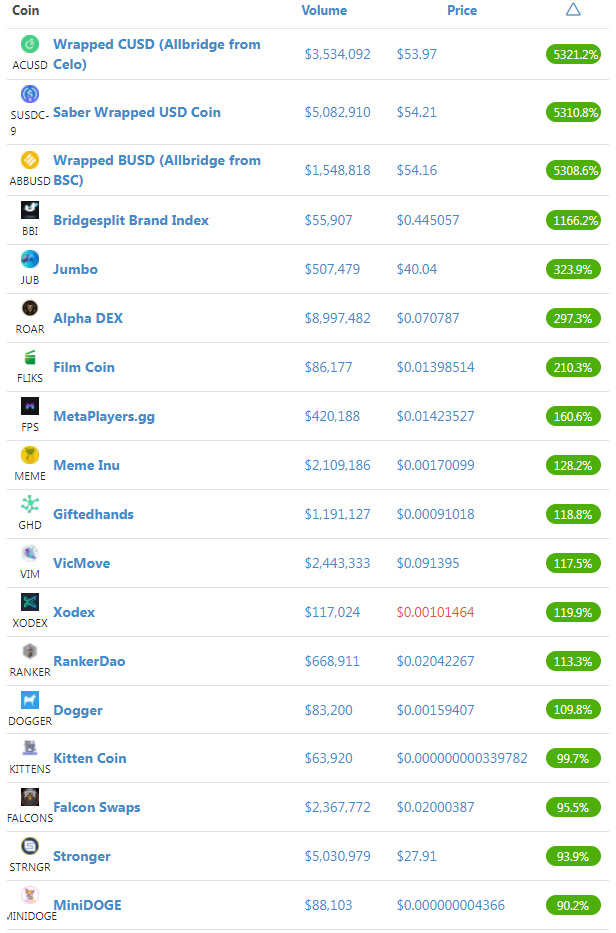Click the Jumbo JUB coin icon
This screenshot has width=616, height=933.
point(30,259)
